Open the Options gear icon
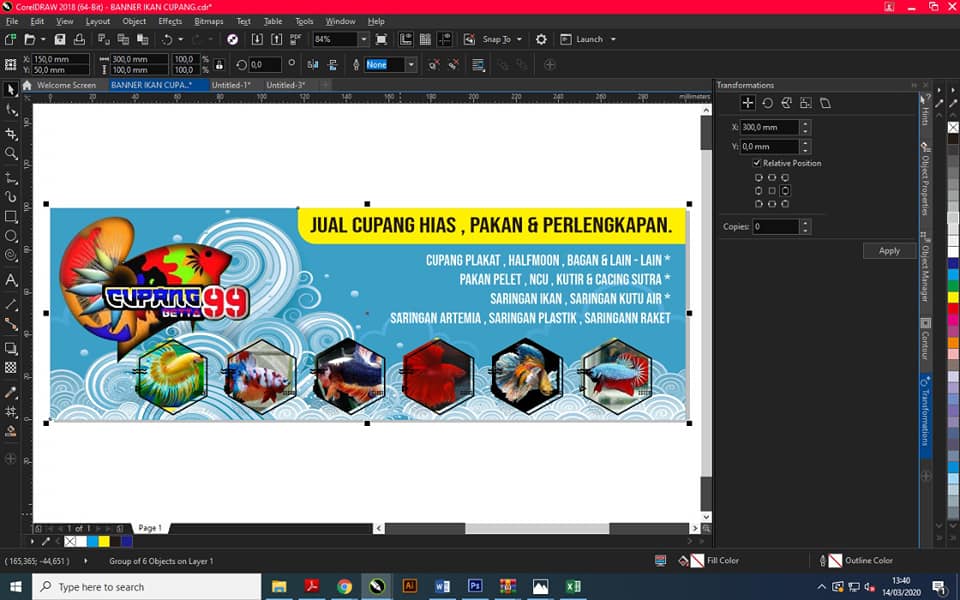Viewport: 960px width, 600px height. [541, 39]
